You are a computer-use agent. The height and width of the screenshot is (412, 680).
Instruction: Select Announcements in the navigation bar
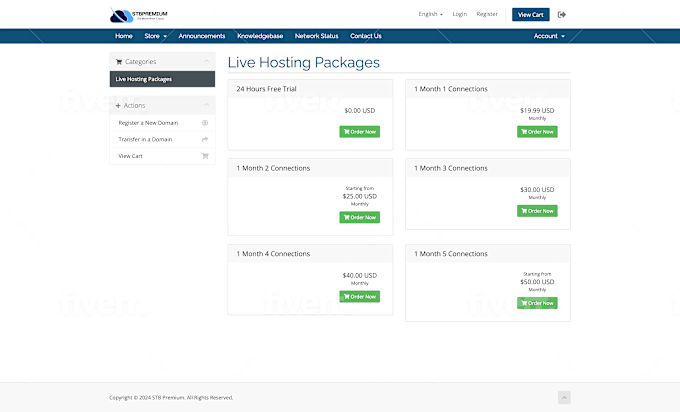pos(201,36)
